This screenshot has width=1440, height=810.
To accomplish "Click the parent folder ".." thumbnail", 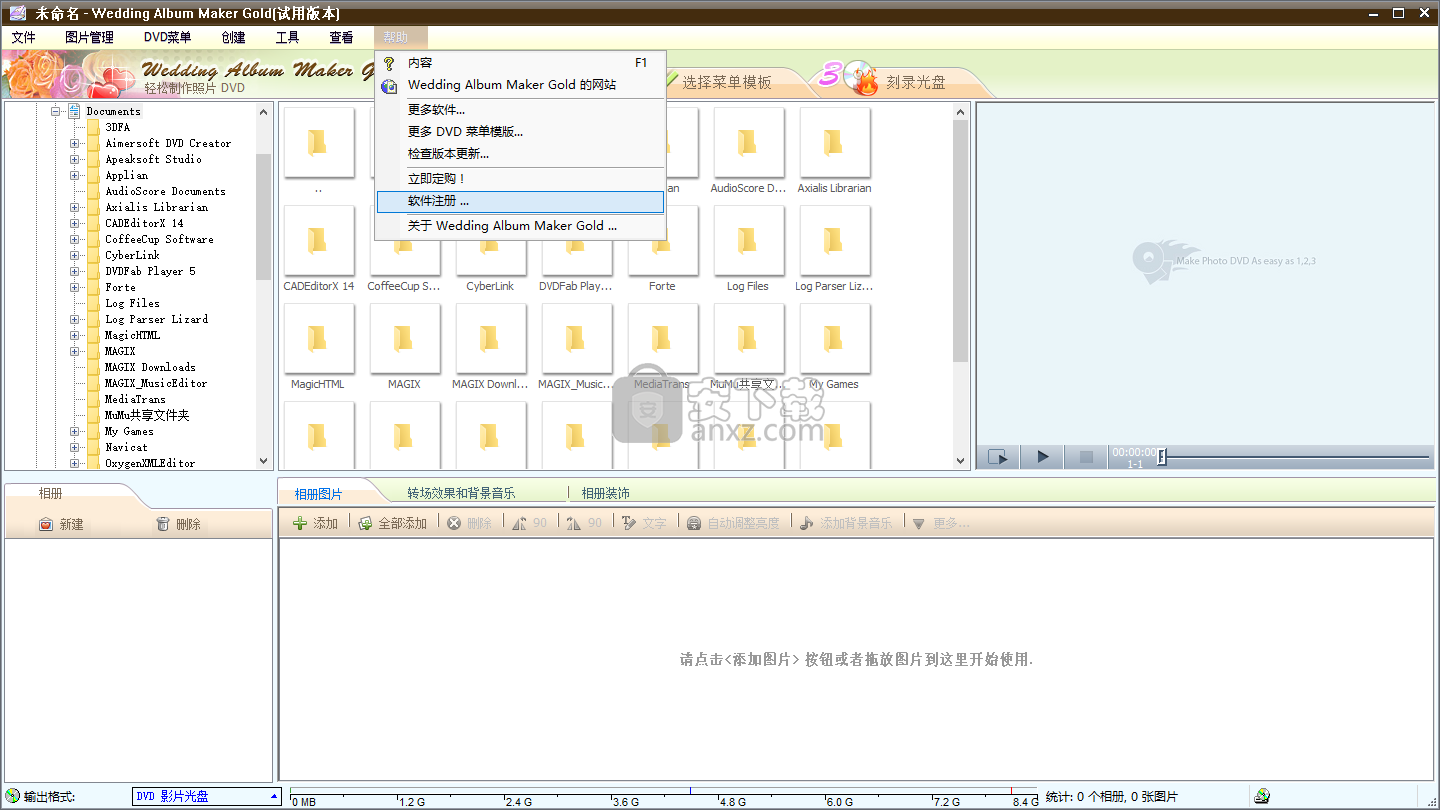I will (319, 143).
